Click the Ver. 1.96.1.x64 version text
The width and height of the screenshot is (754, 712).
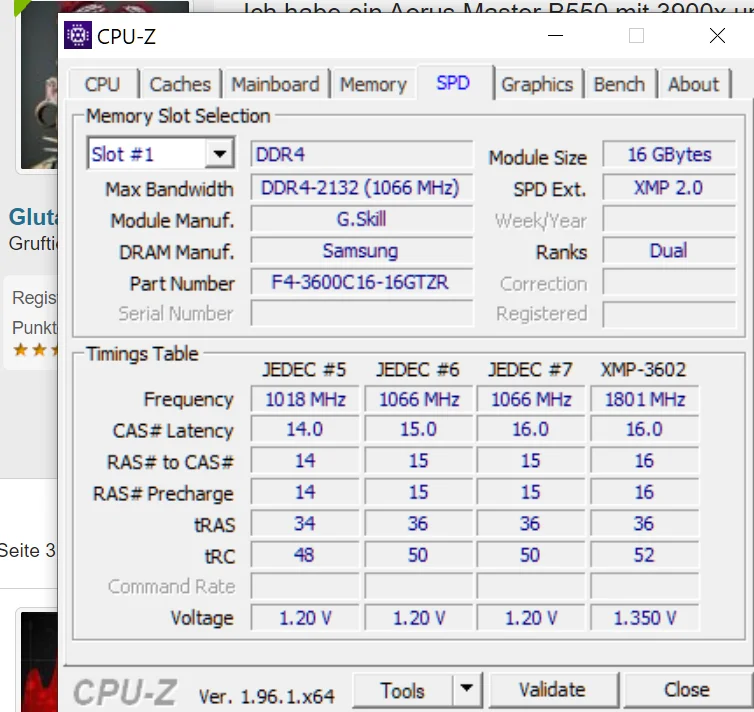[266, 696]
